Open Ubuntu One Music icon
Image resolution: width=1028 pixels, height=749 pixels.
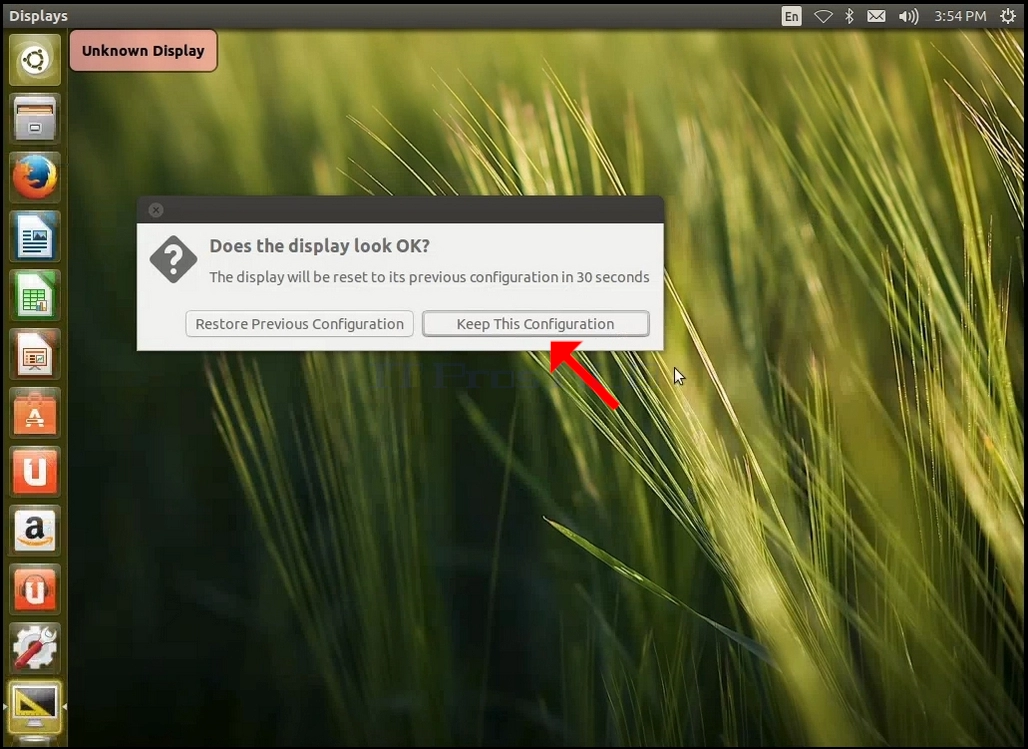35,589
